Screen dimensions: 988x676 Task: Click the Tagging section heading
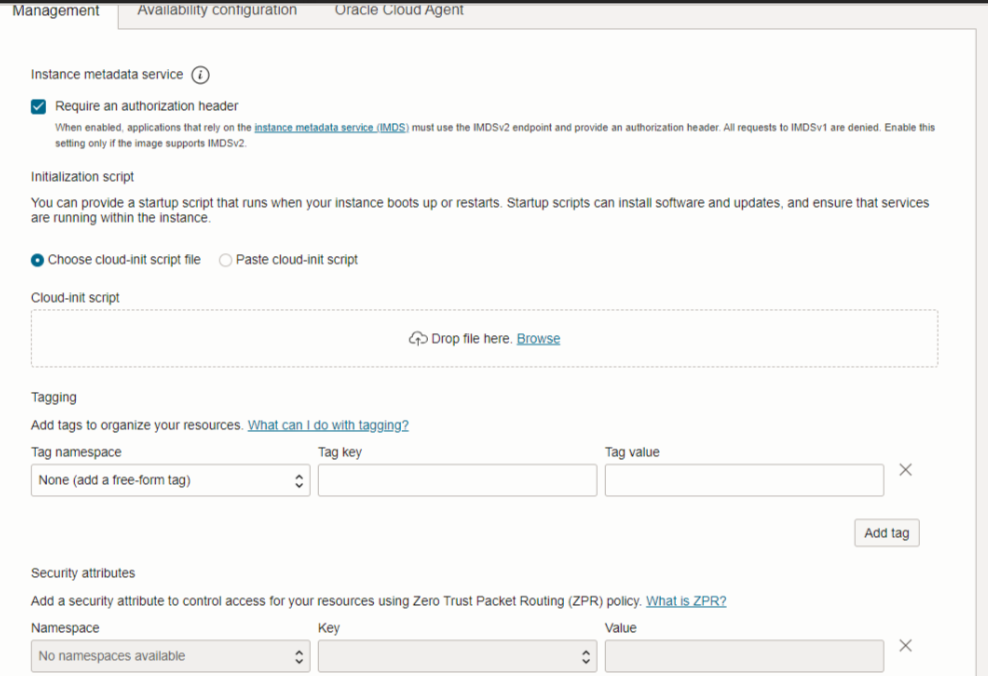(x=54, y=398)
